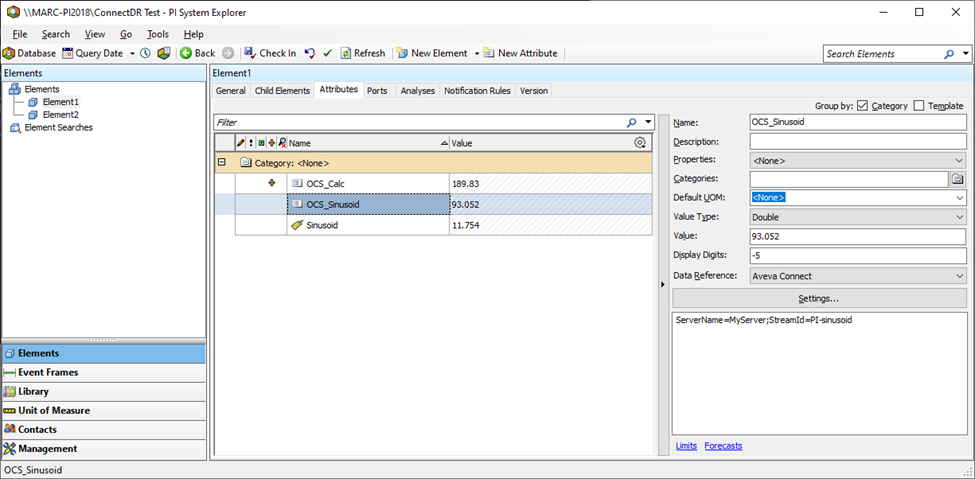The height and width of the screenshot is (479, 975).
Task: Click the green Back arrow icon
Action: pyautogui.click(x=185, y=53)
